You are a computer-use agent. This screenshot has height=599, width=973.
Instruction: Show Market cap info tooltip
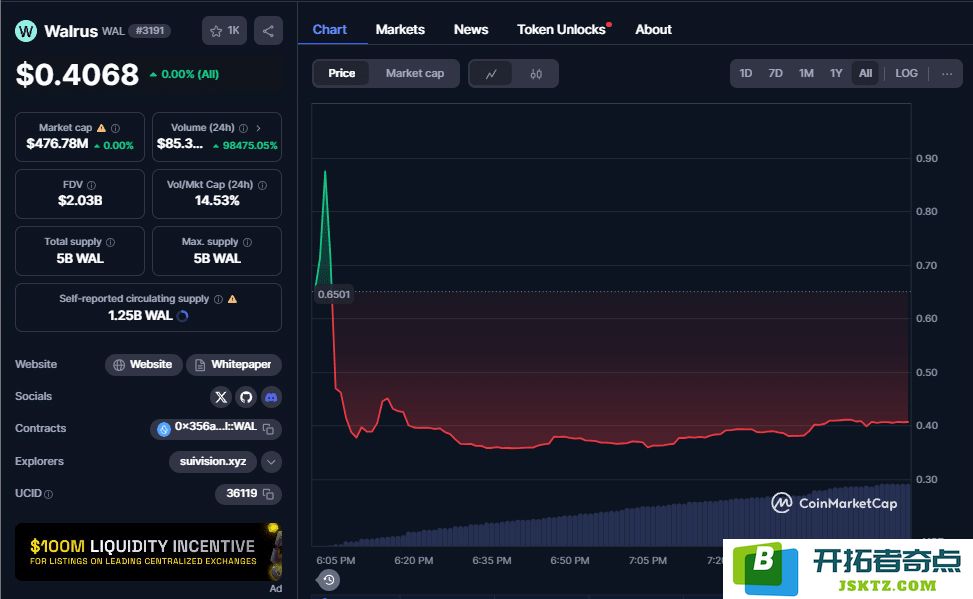coord(115,128)
